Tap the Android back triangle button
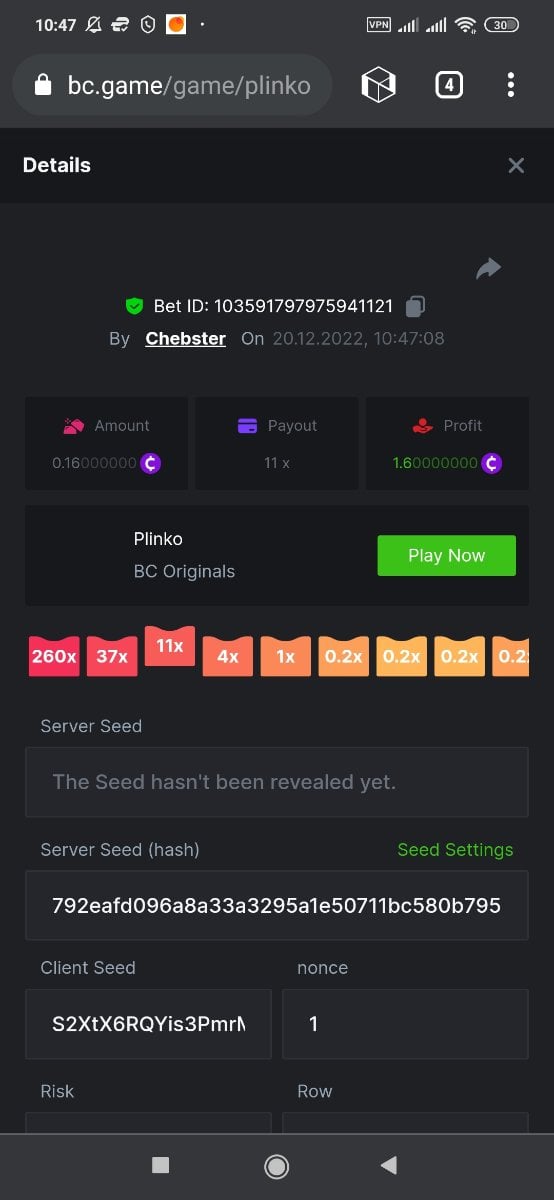This screenshot has height=1200, width=554. [389, 1165]
